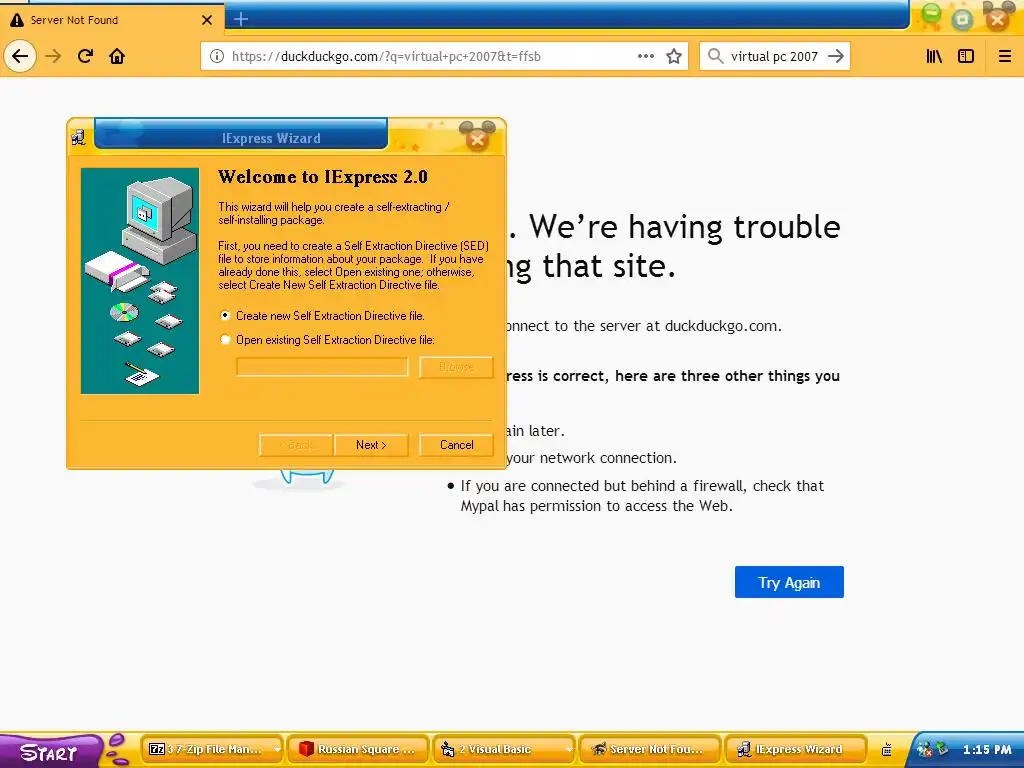Click the Welcome to IExpress 2.0 heading

[323, 177]
